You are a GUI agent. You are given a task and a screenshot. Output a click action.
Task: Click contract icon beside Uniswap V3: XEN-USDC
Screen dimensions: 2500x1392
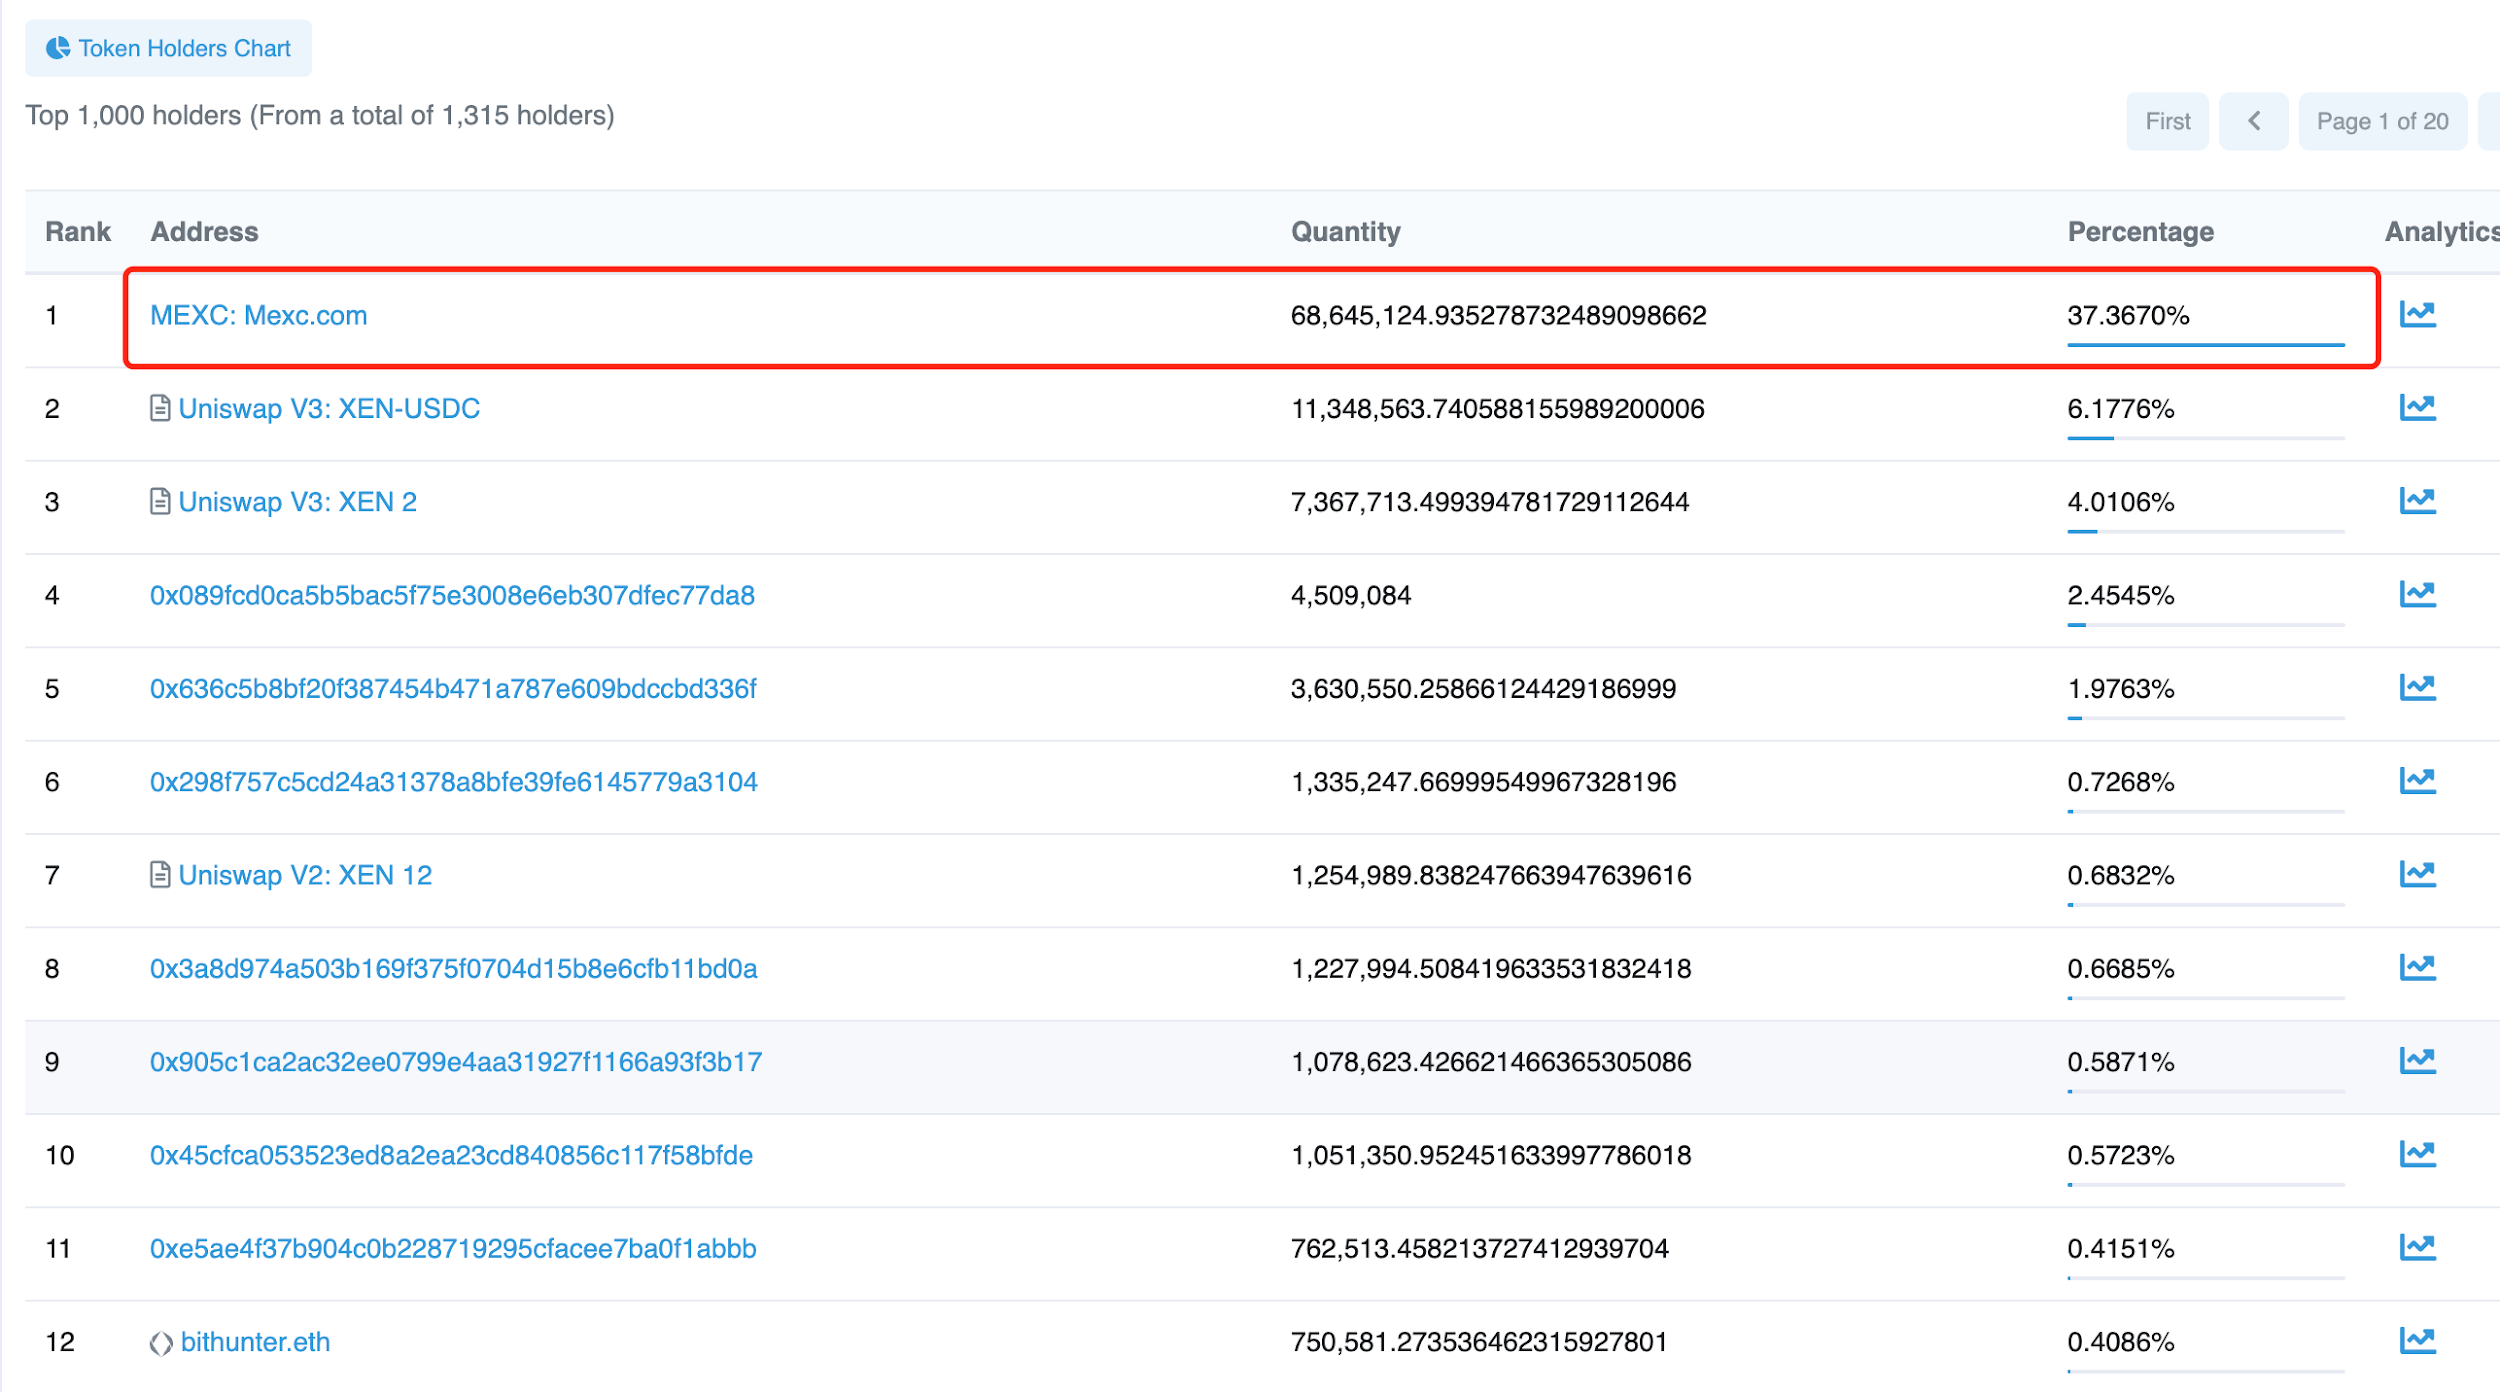point(160,407)
